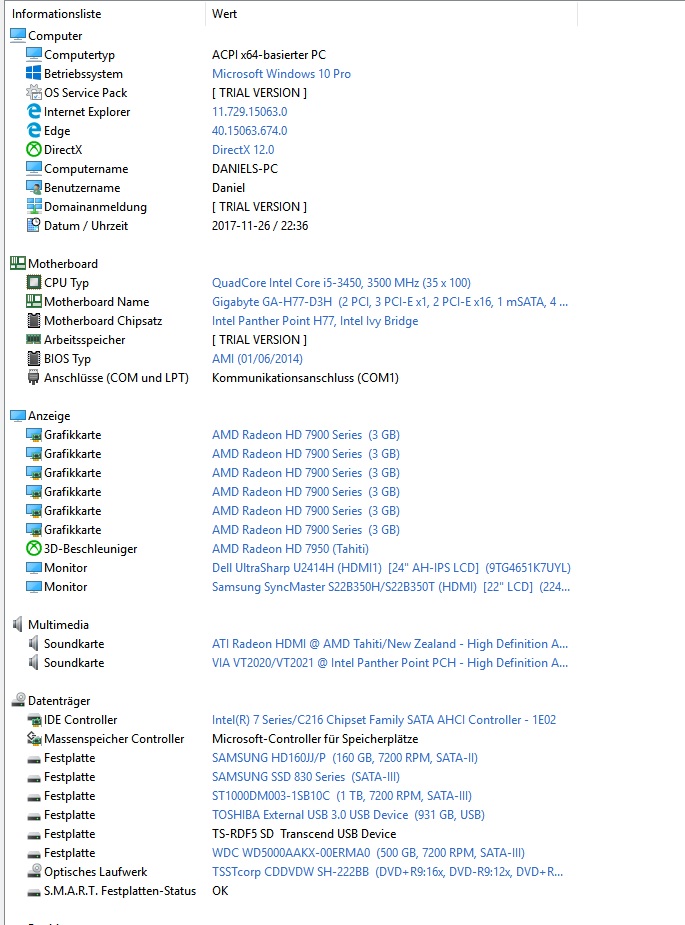
Task: Open the VIA VT2020/VT2021 sound card link
Action: pos(389,662)
